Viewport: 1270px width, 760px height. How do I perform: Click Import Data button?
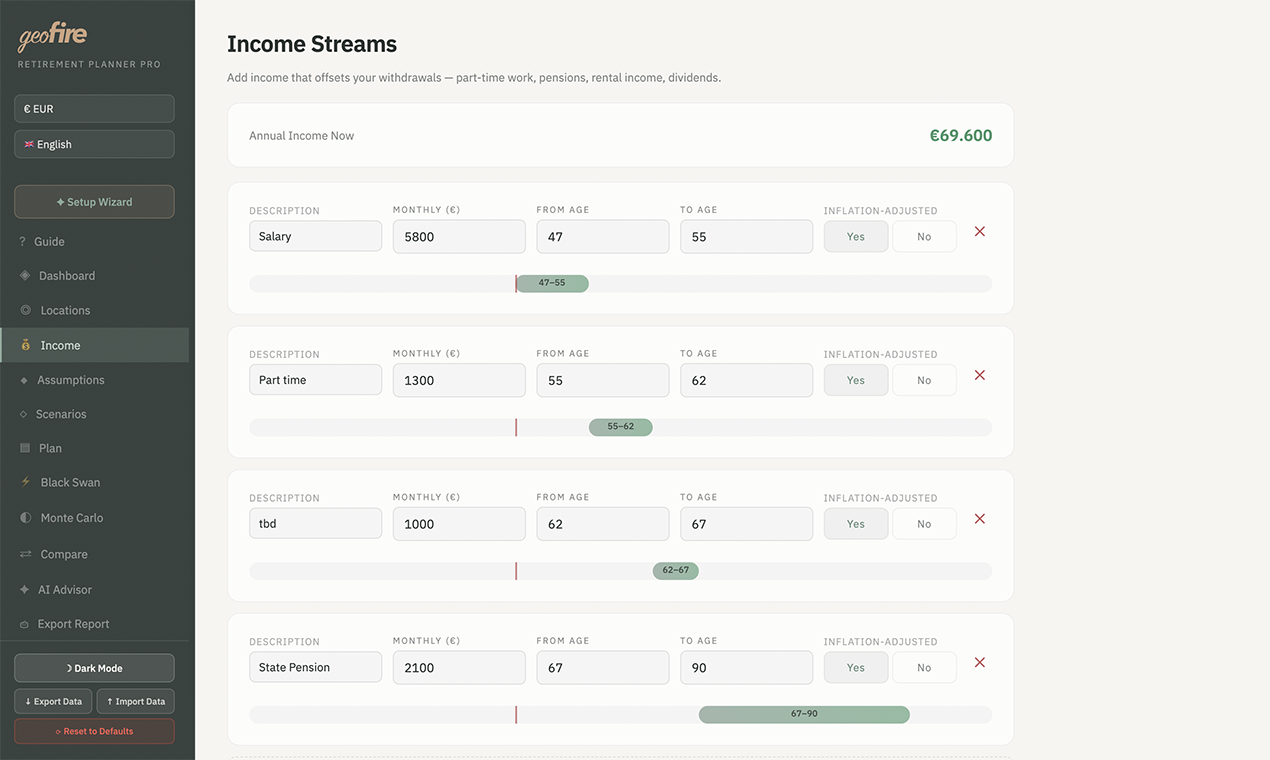(136, 701)
